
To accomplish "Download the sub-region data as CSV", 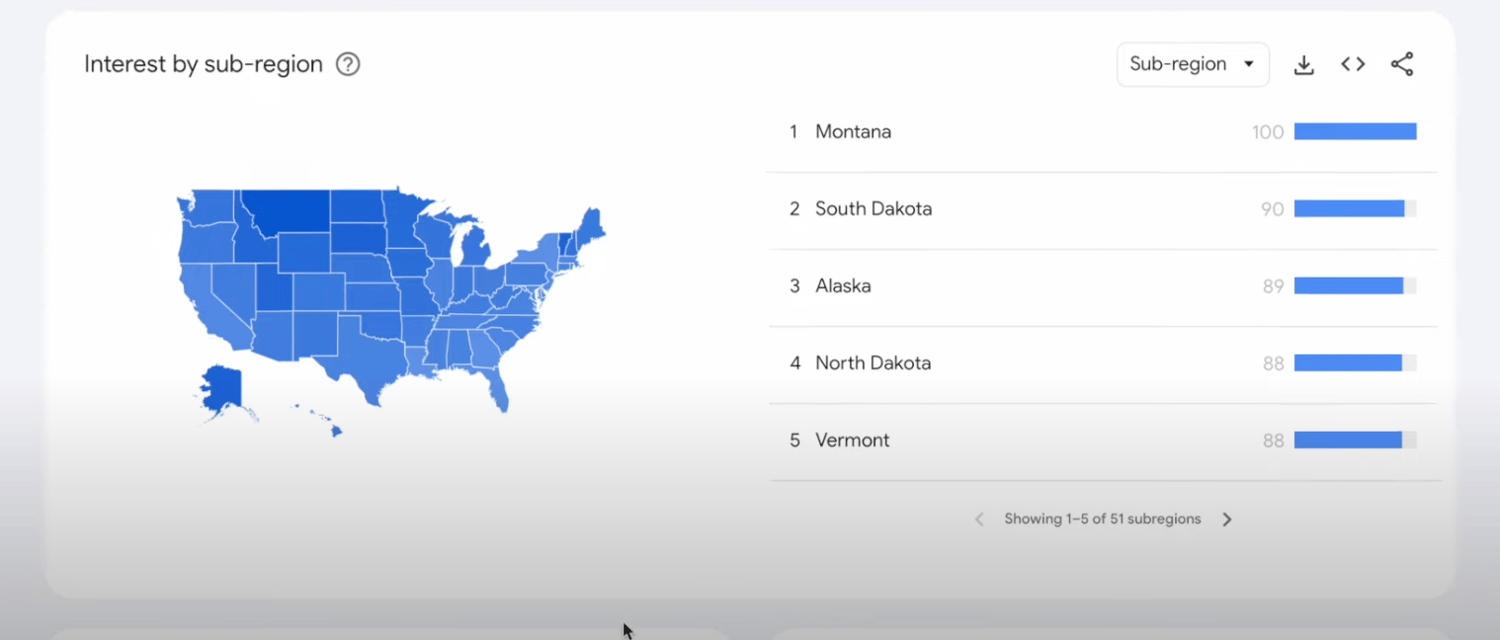I will tap(1304, 63).
